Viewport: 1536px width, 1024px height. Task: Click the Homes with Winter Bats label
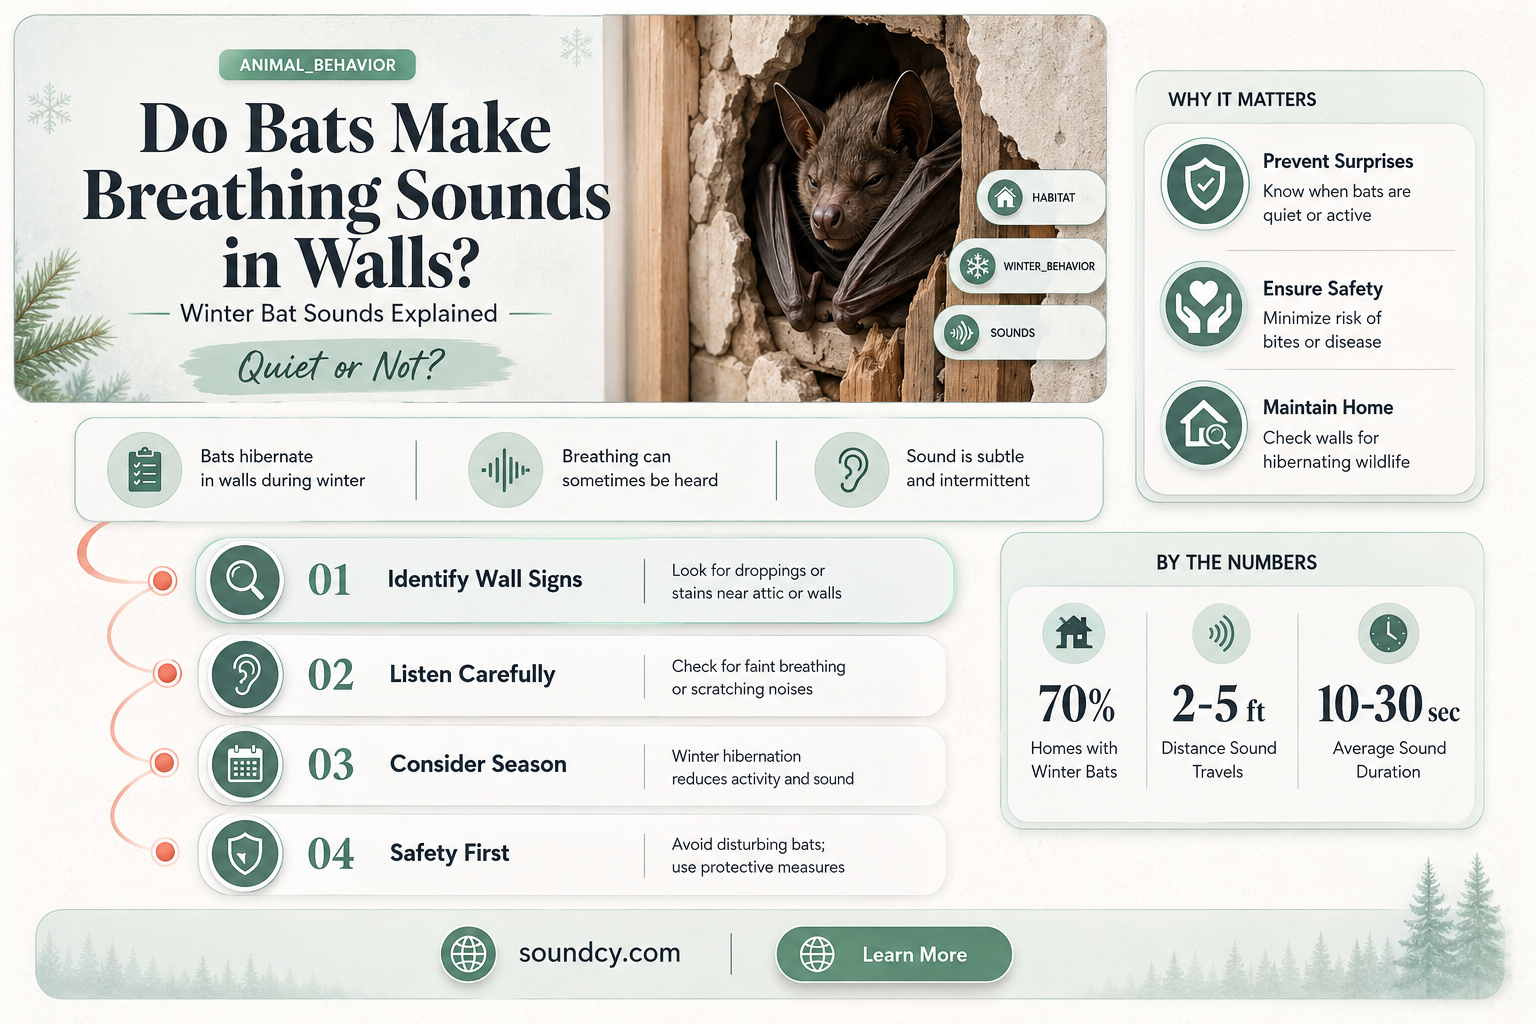pyautogui.click(x=1074, y=760)
